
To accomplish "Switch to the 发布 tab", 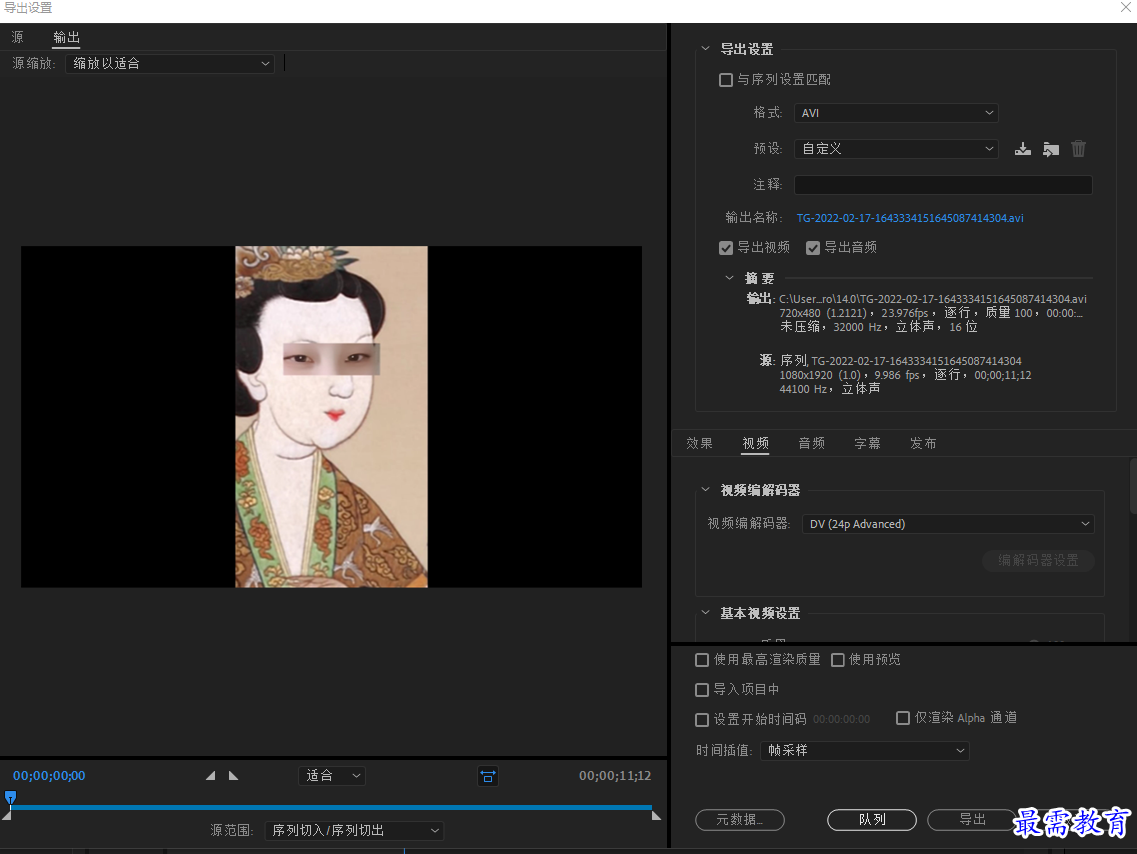I will point(923,443).
